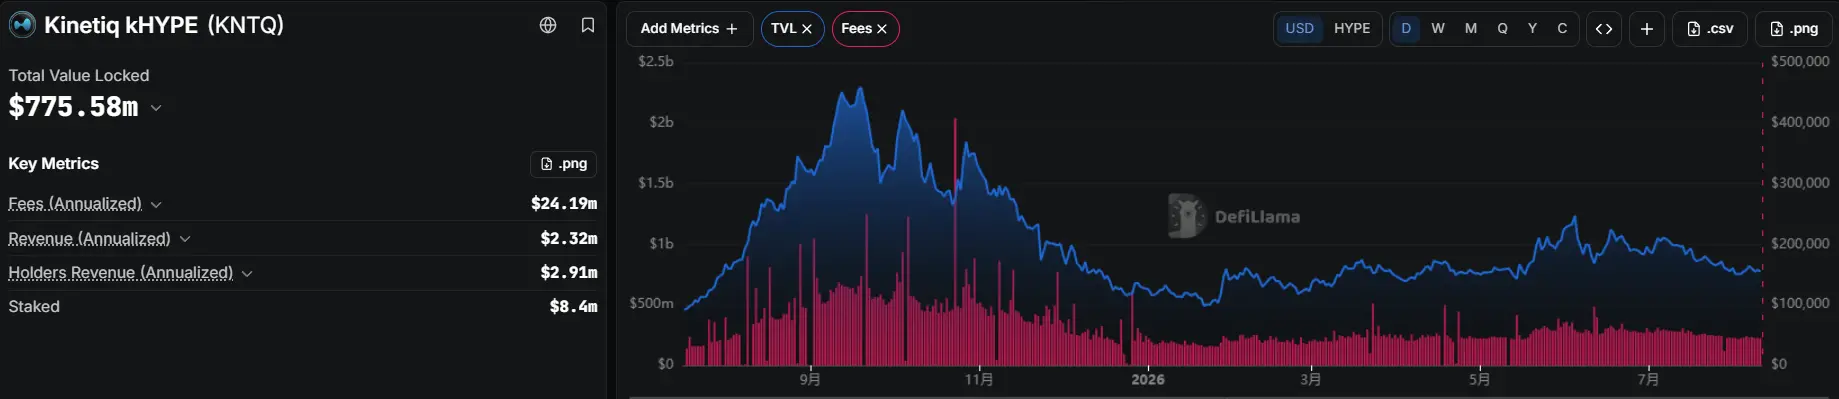Download the chart as .png
Screen dimensions: 1839x399
tap(1794, 29)
